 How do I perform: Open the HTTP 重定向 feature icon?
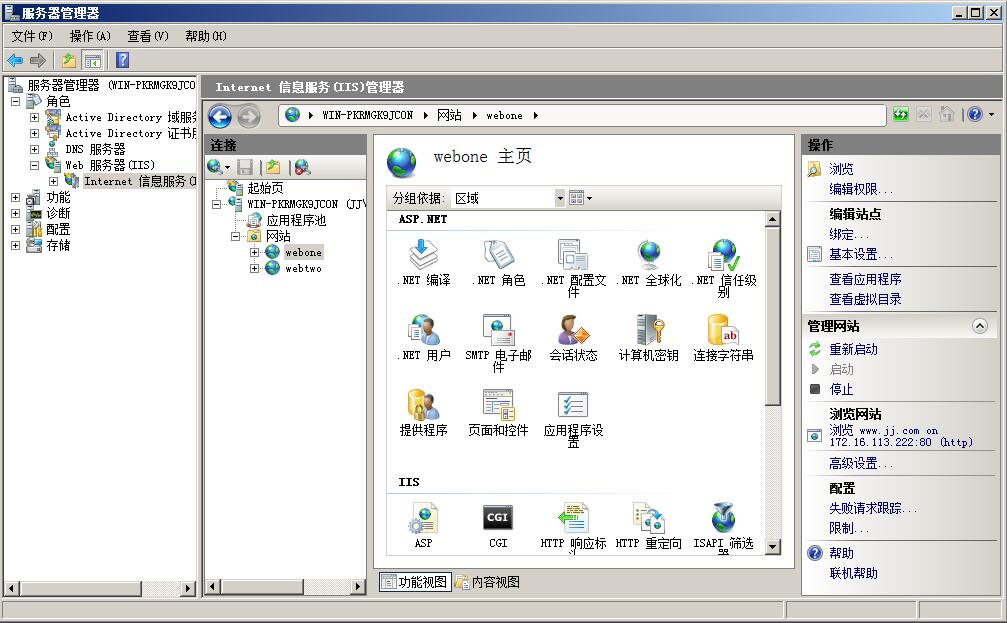click(649, 525)
